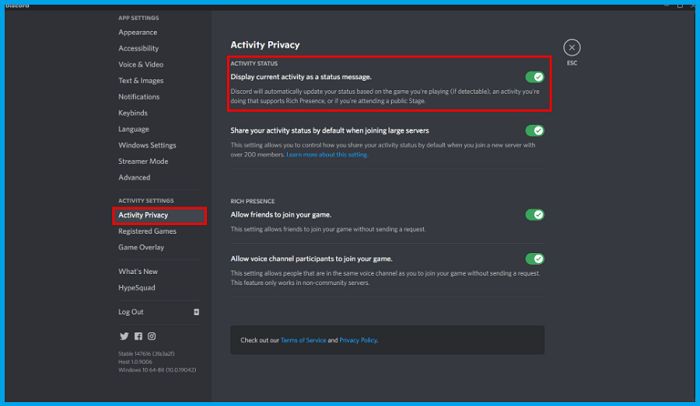Open the Instagram icon link
Screen dimensions: 700x406
point(152,336)
